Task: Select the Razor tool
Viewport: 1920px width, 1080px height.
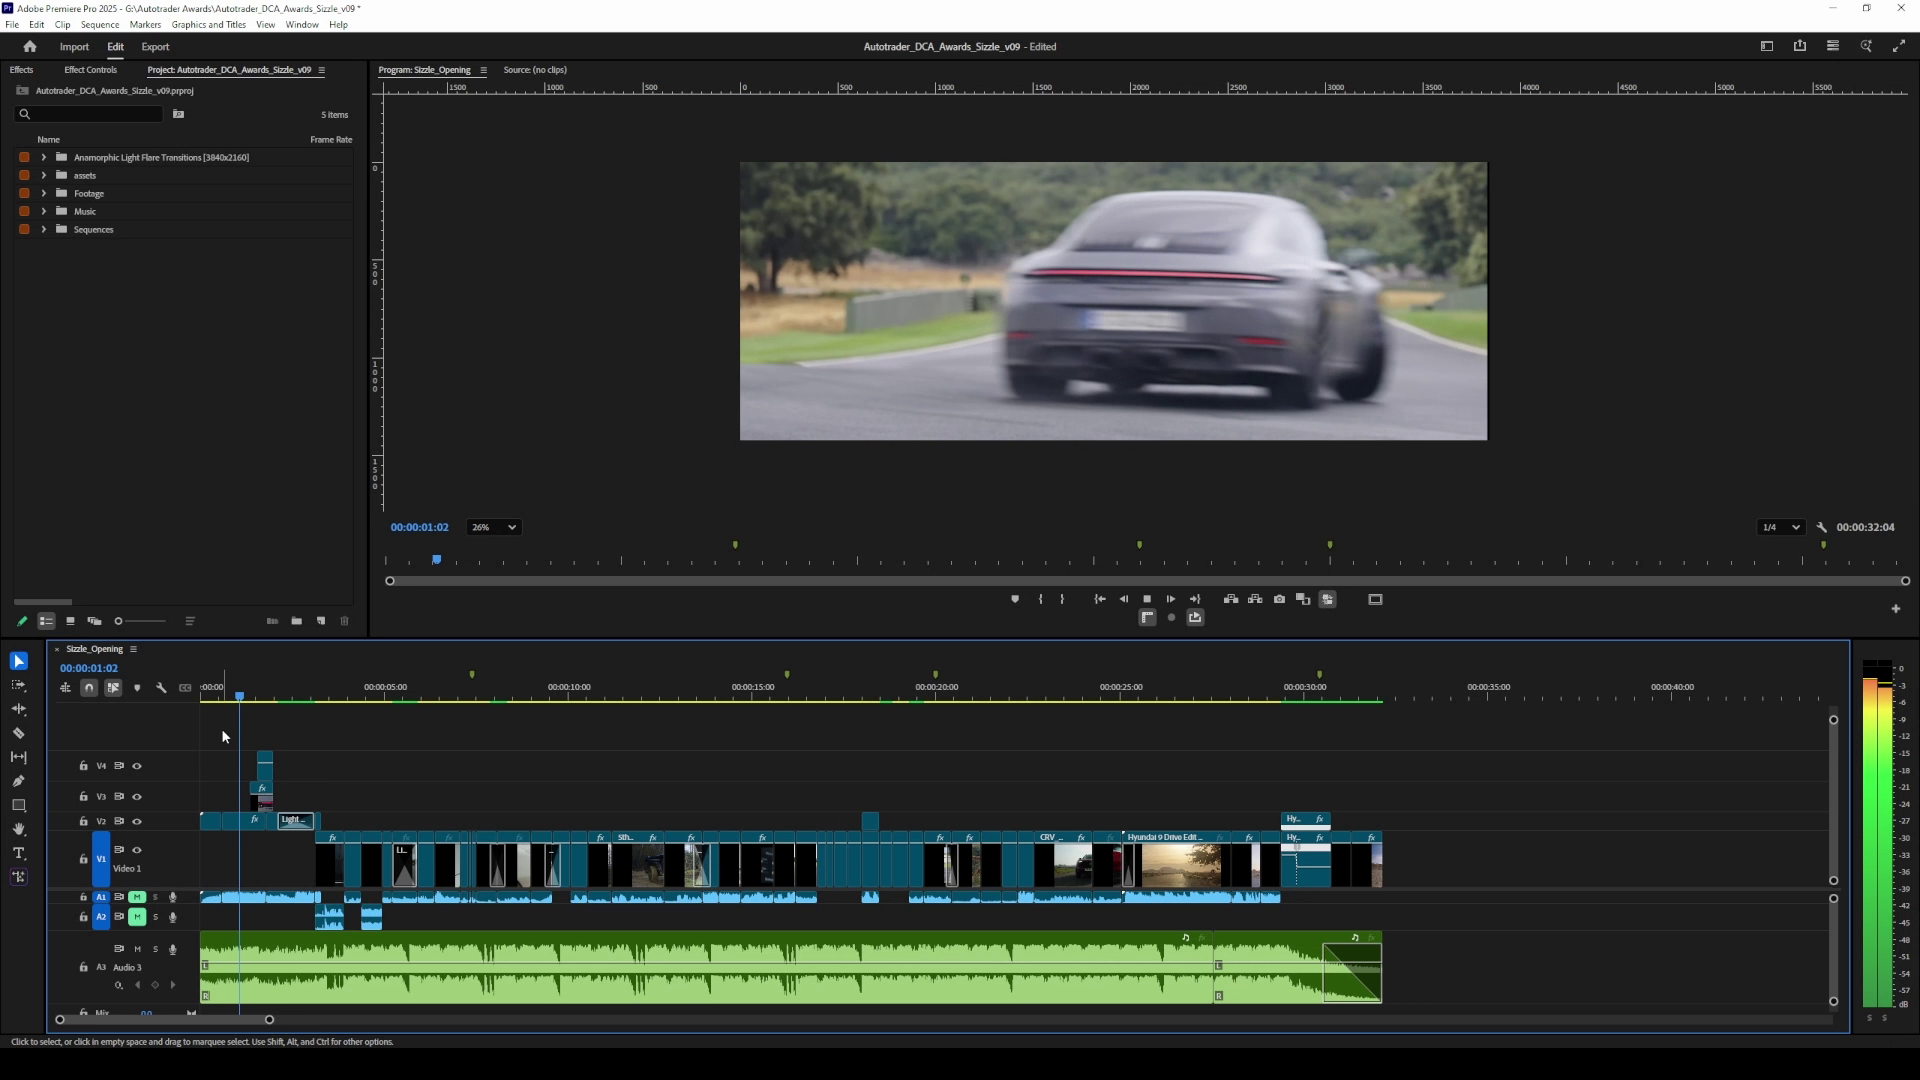Action: click(19, 733)
